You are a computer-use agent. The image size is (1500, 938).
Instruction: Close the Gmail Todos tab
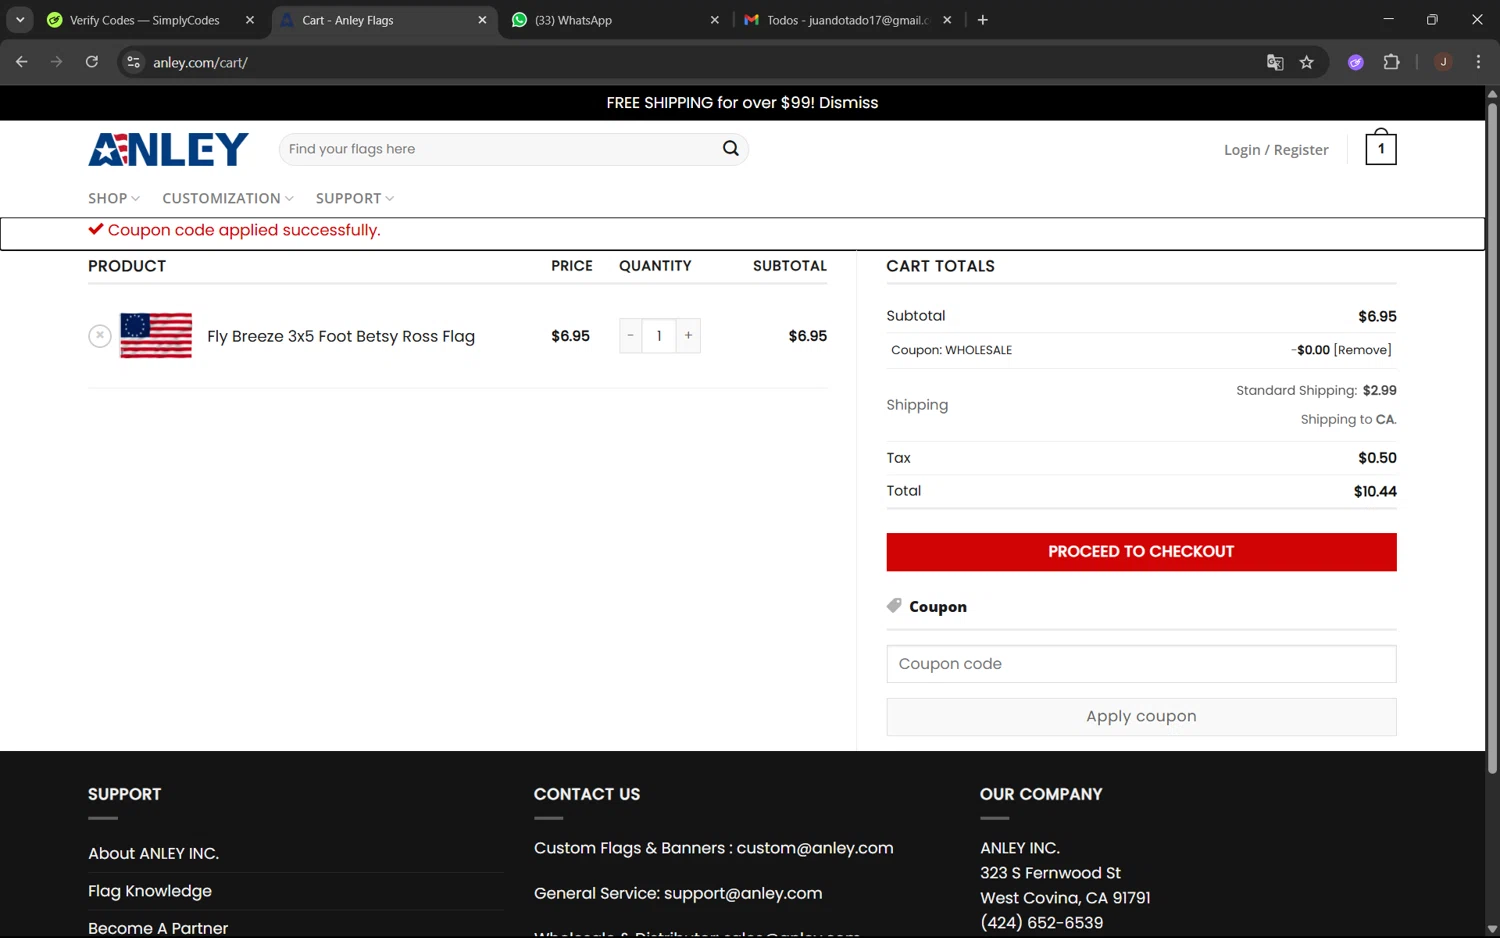[947, 20]
